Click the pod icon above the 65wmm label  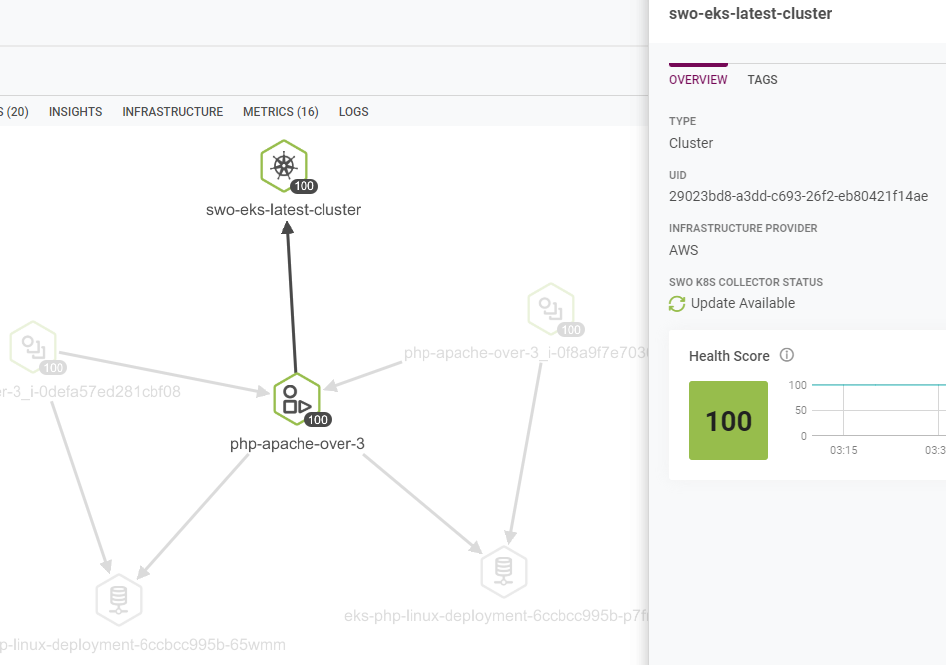click(x=119, y=599)
